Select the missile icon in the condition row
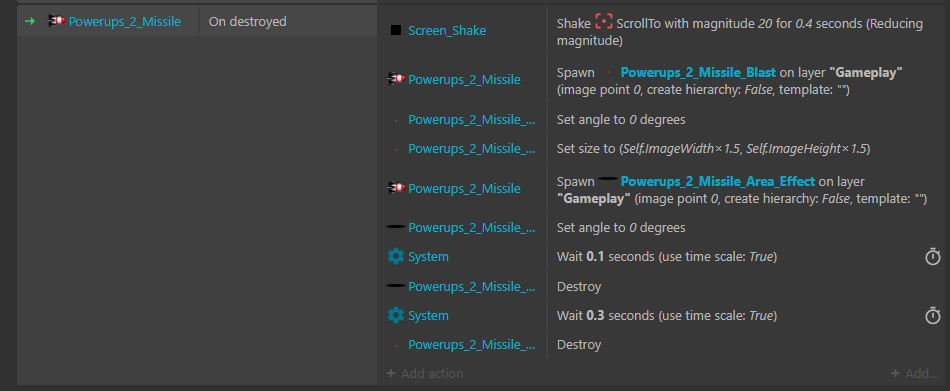This screenshot has height=391, width=950. pyautogui.click(x=56, y=21)
